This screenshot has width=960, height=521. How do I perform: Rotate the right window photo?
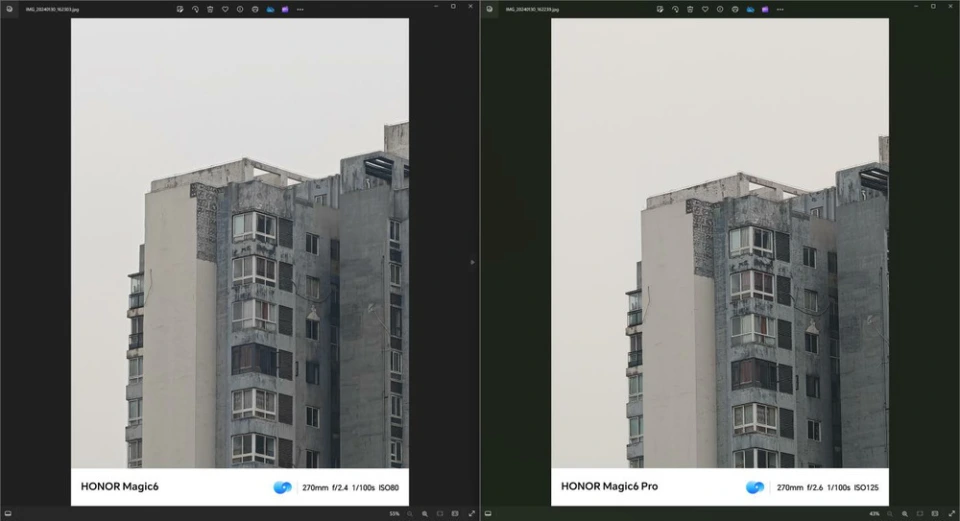(x=675, y=9)
